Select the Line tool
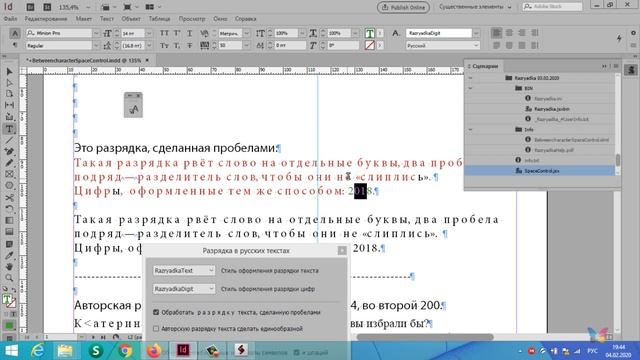 point(9,140)
